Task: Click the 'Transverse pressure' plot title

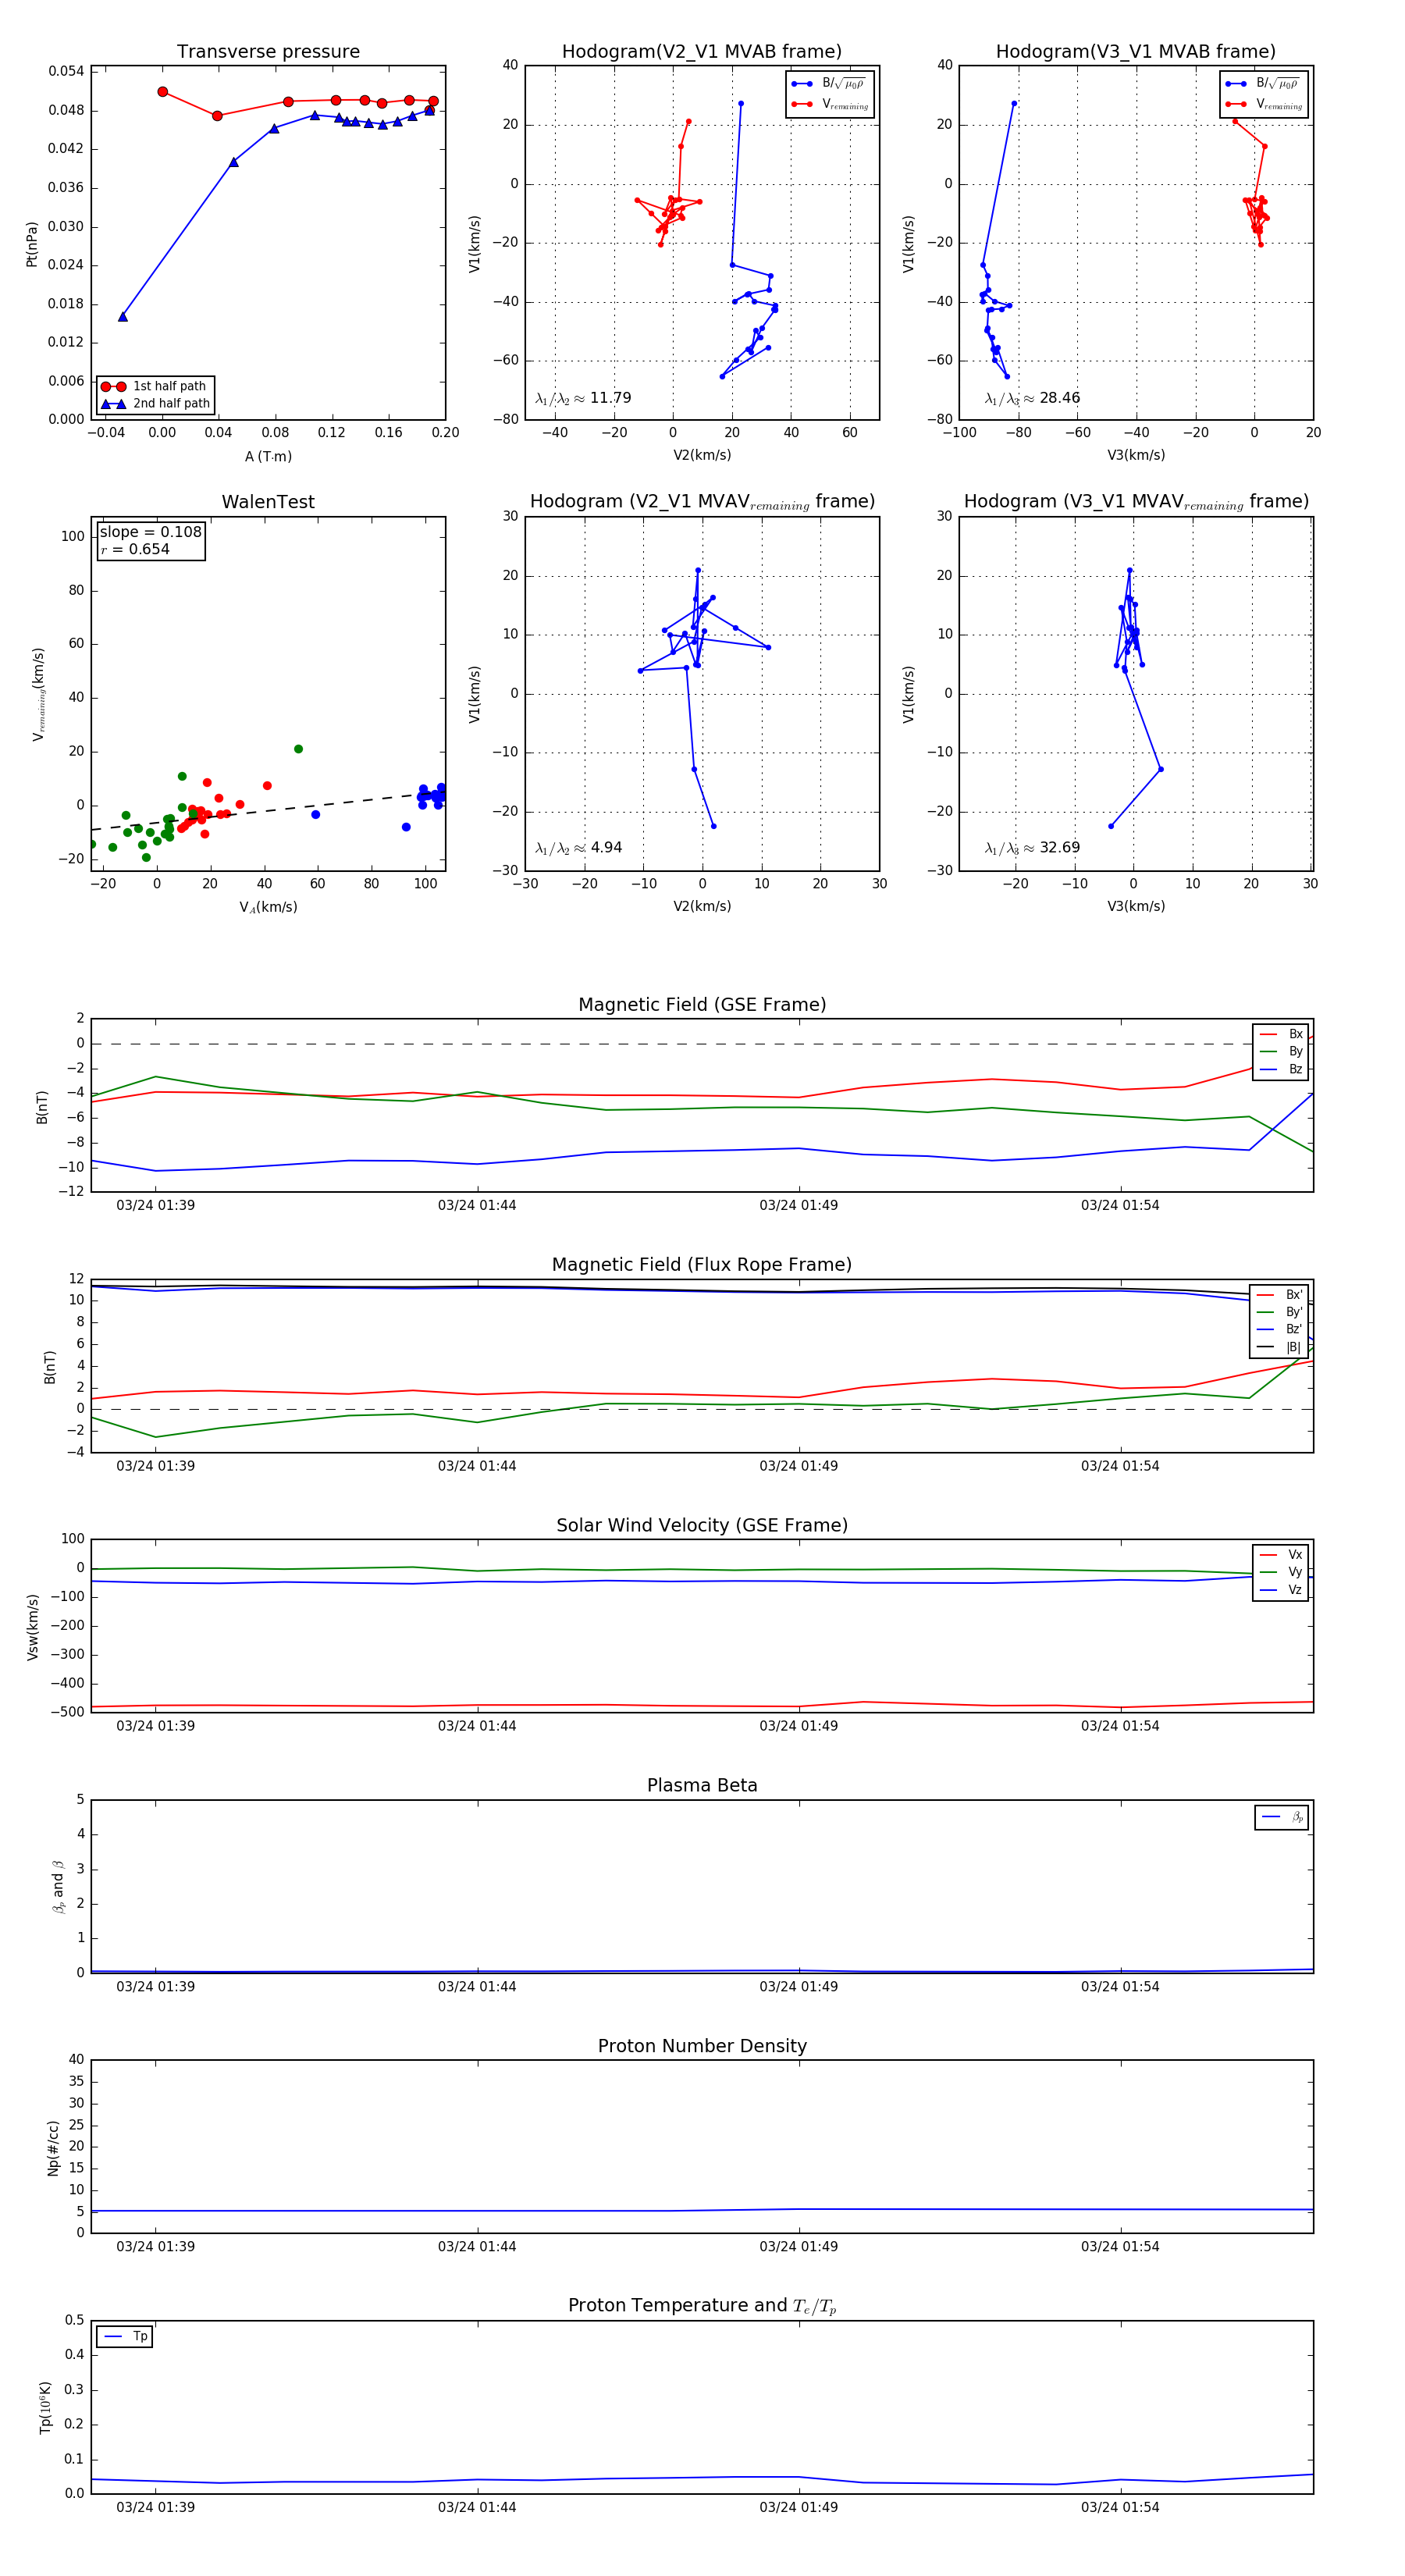Action: [268, 52]
